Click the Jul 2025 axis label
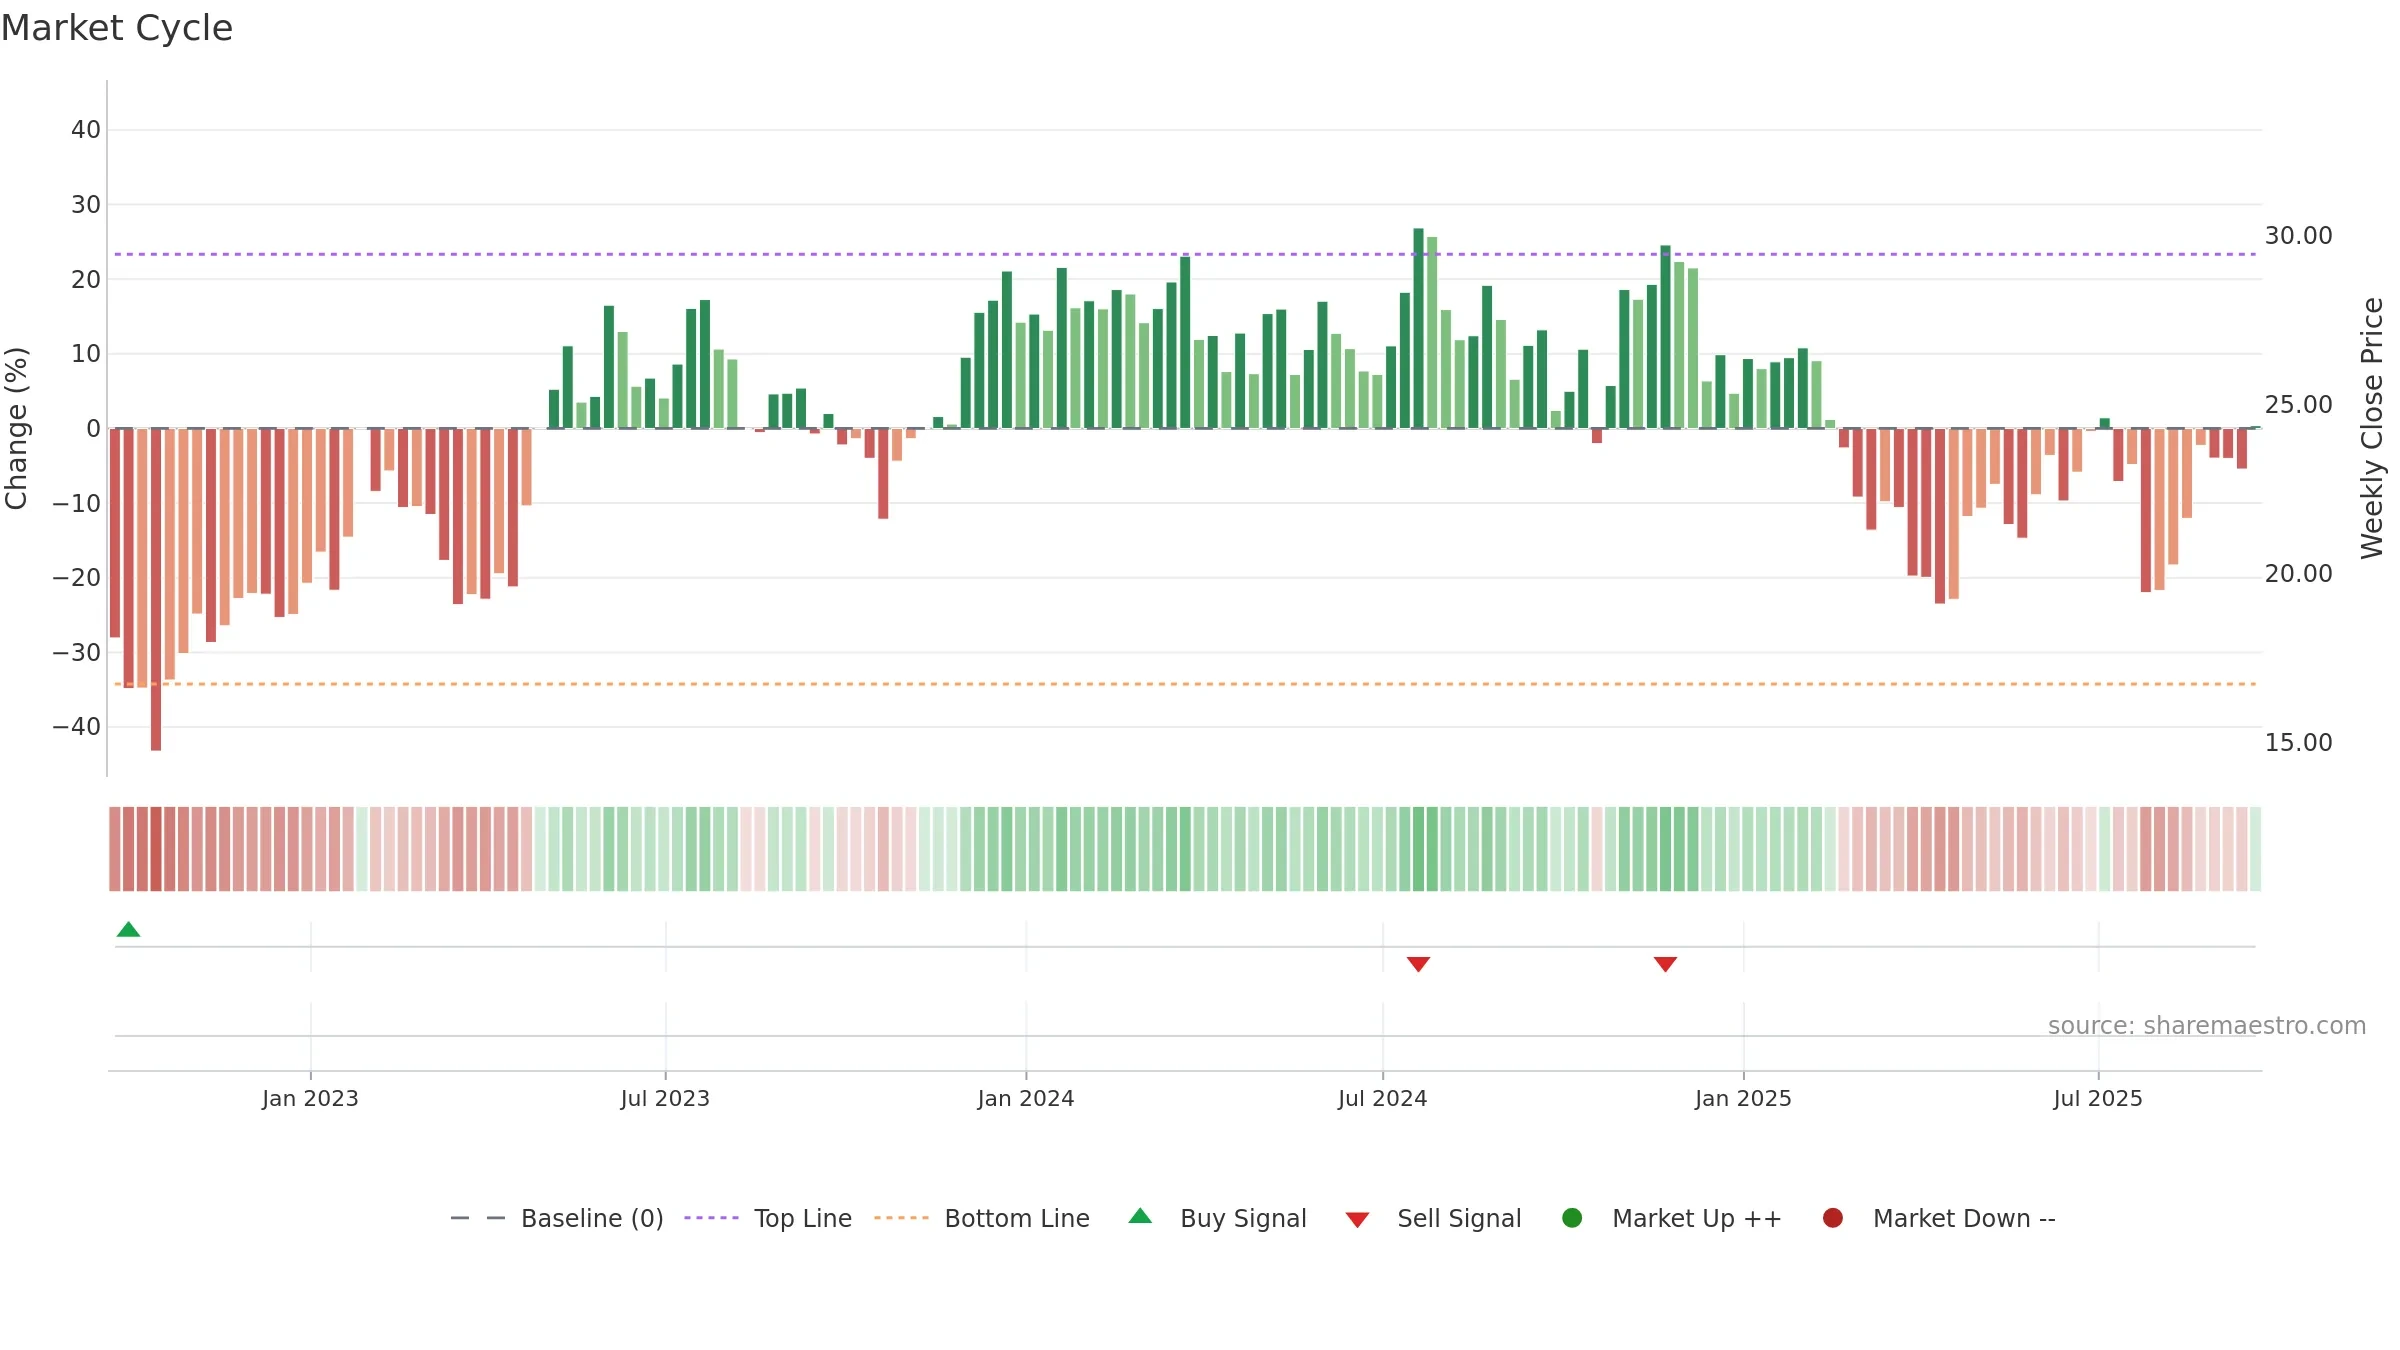Image resolution: width=2400 pixels, height=1350 pixels. [2098, 1099]
